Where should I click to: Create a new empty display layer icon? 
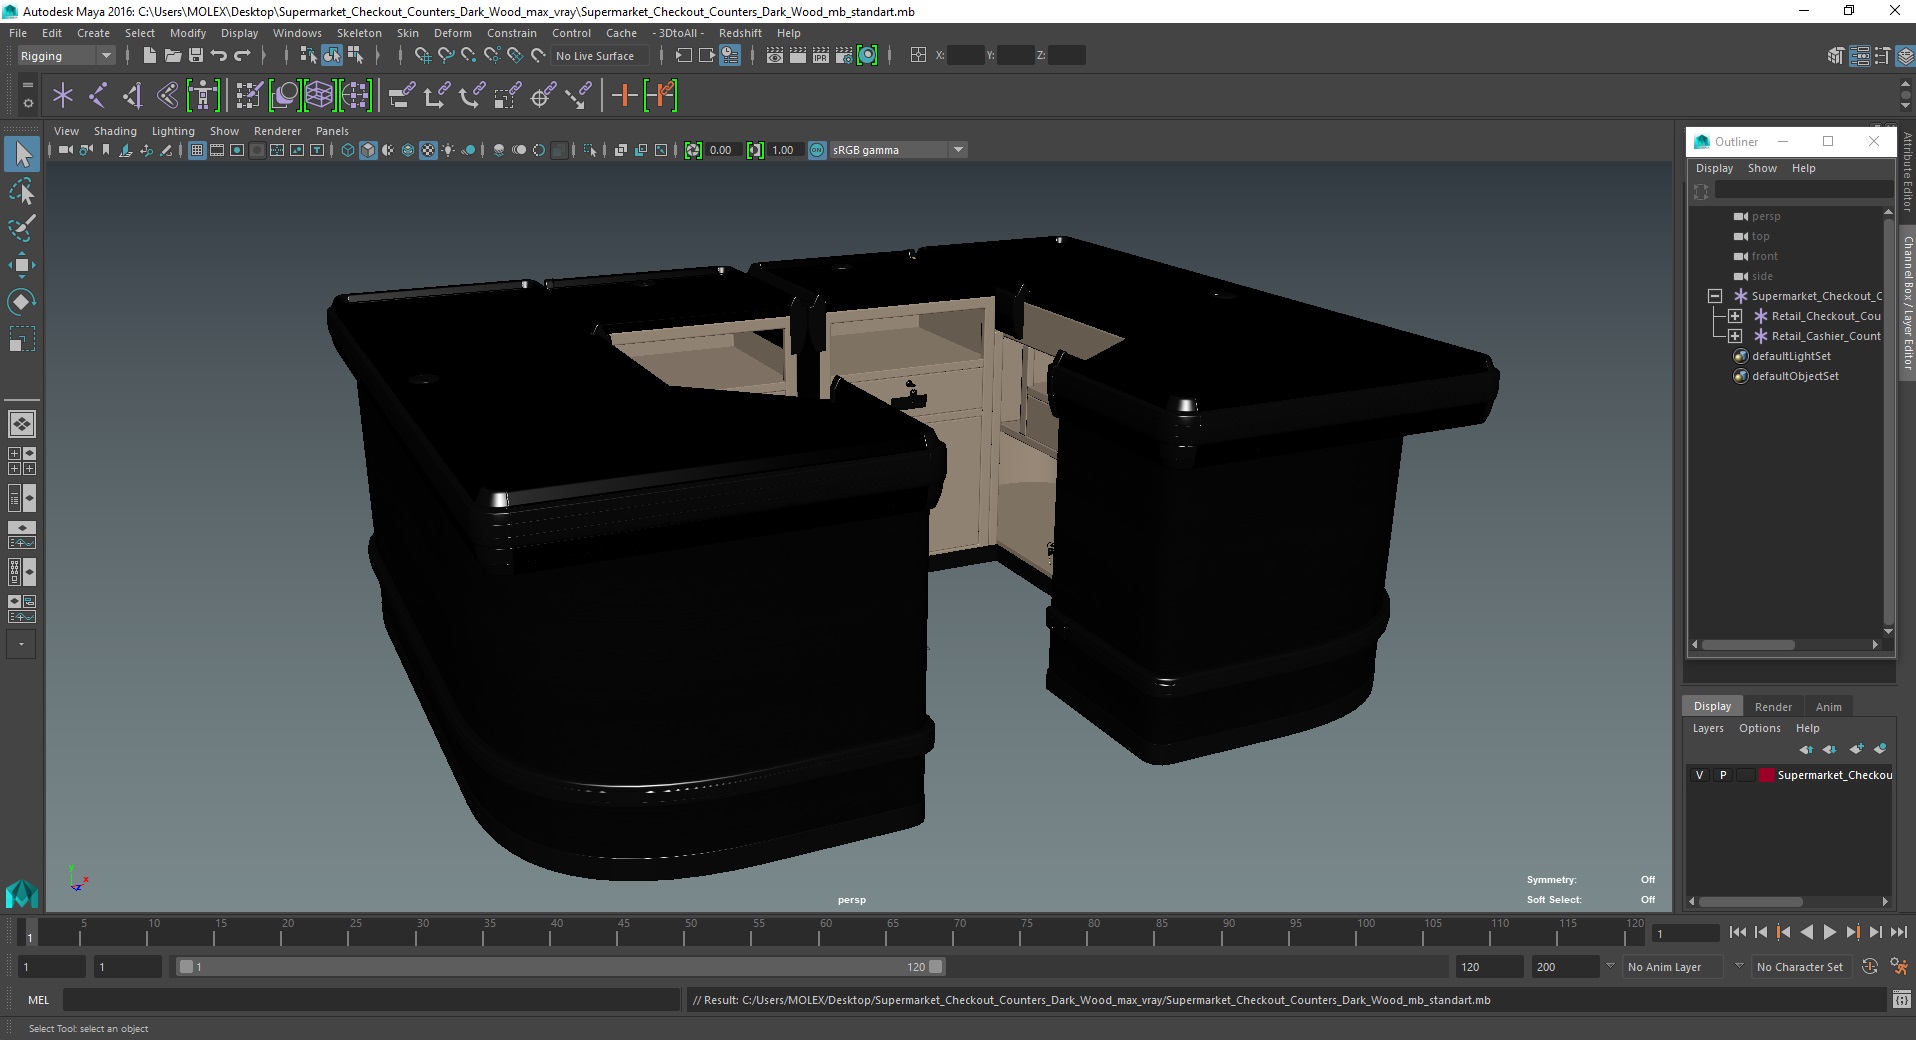tap(1857, 749)
